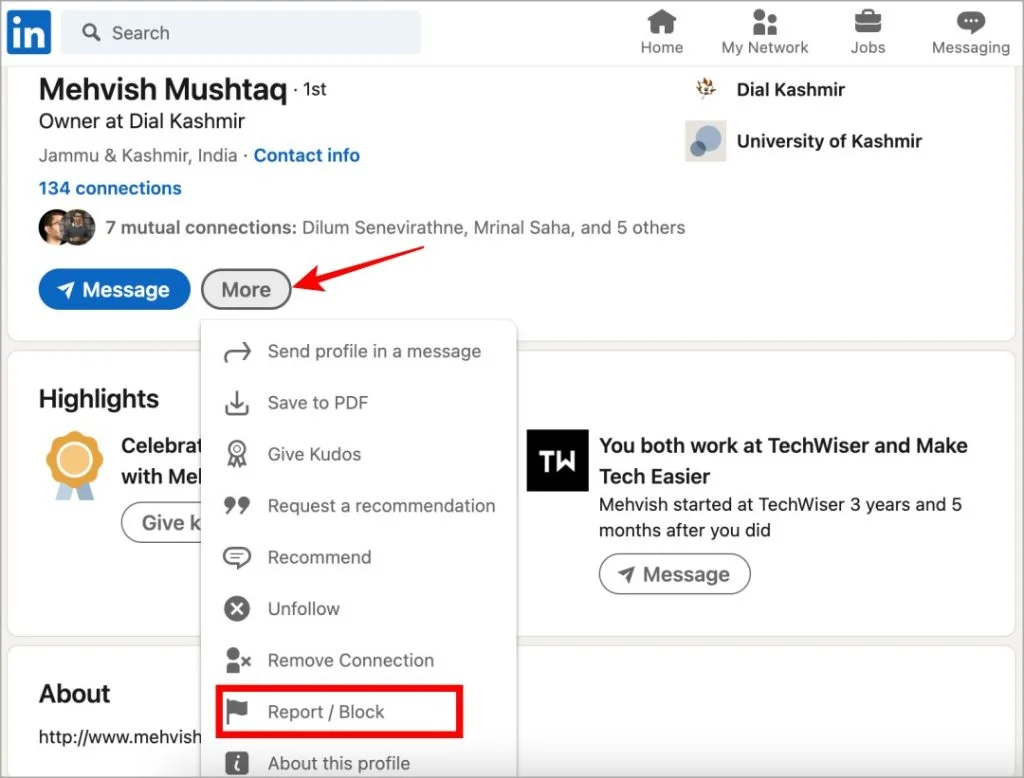
Task: Open the Jobs icon
Action: pyautogui.click(x=867, y=22)
